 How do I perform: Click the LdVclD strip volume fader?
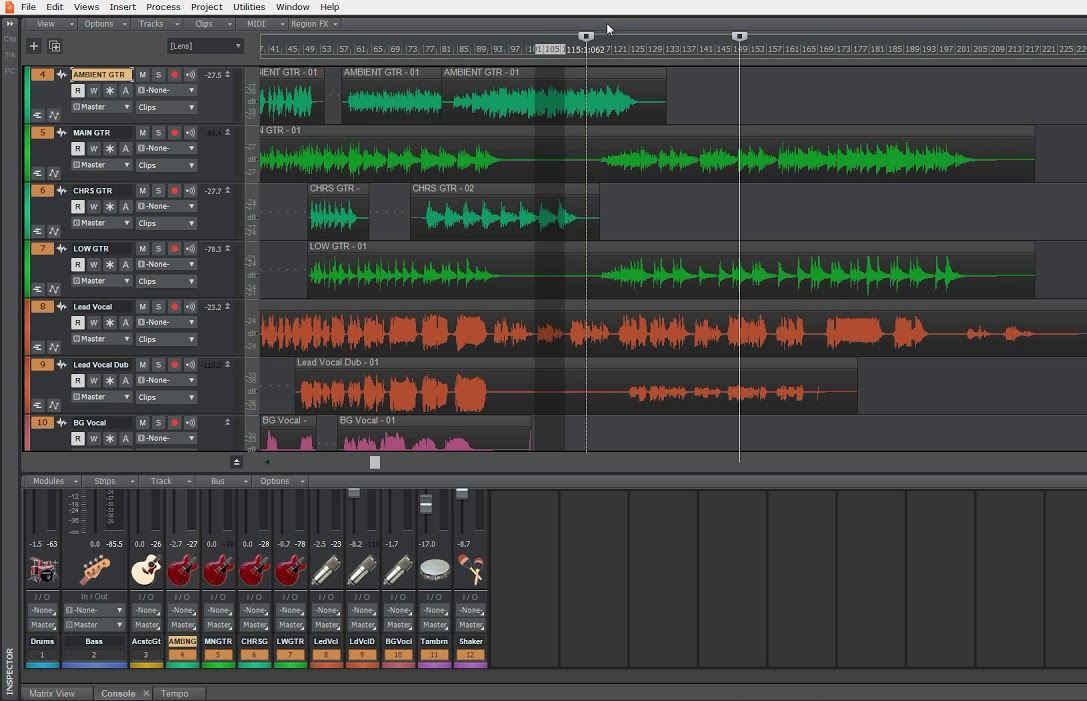[x=354, y=493]
